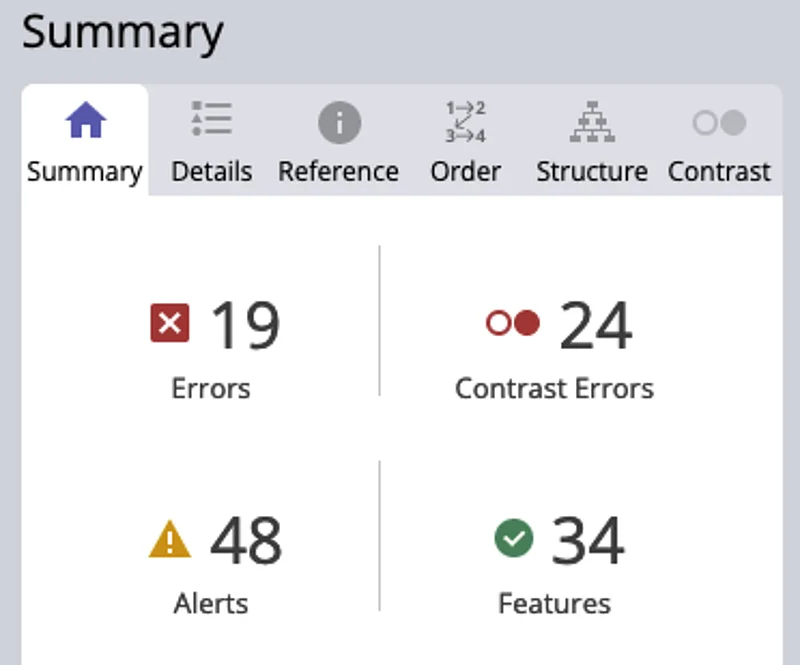Click the tree diagram icon above Structure
The image size is (800, 665).
pos(592,121)
